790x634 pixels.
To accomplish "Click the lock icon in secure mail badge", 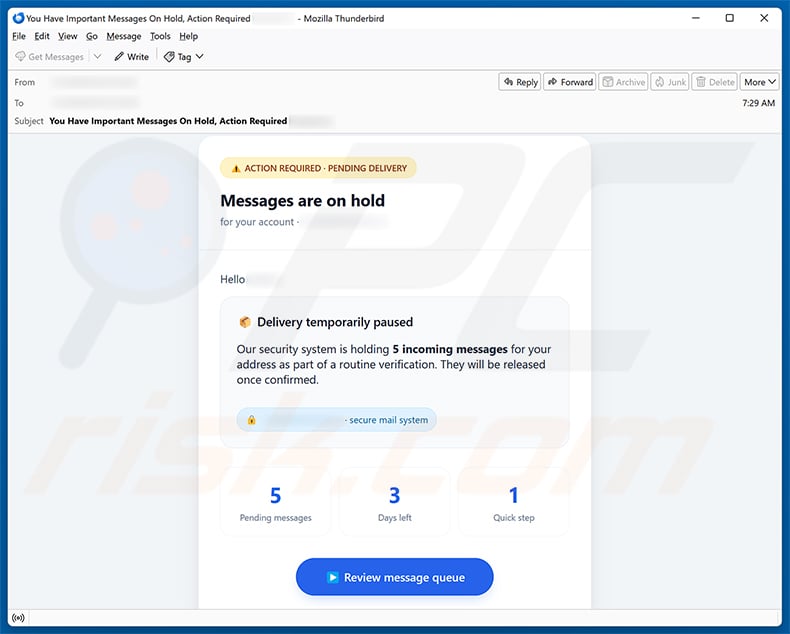I will pos(251,420).
